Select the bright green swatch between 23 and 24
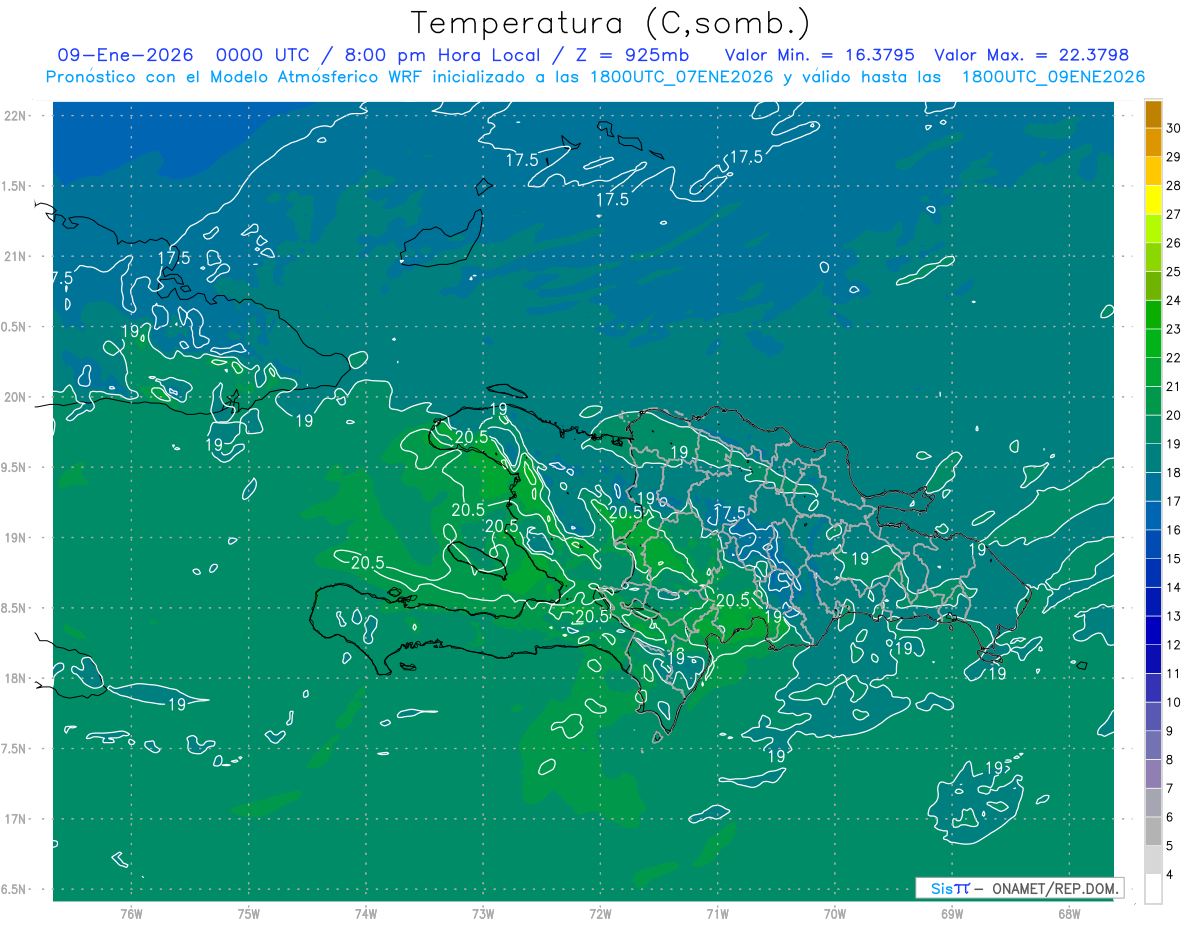The height and width of the screenshot is (927, 1200). [1153, 315]
